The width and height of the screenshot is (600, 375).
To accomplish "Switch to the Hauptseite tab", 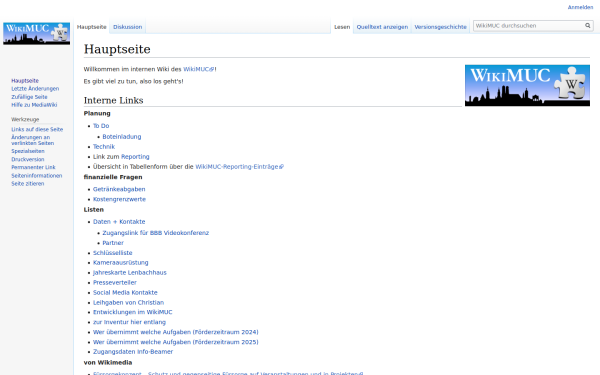I will (91, 27).
